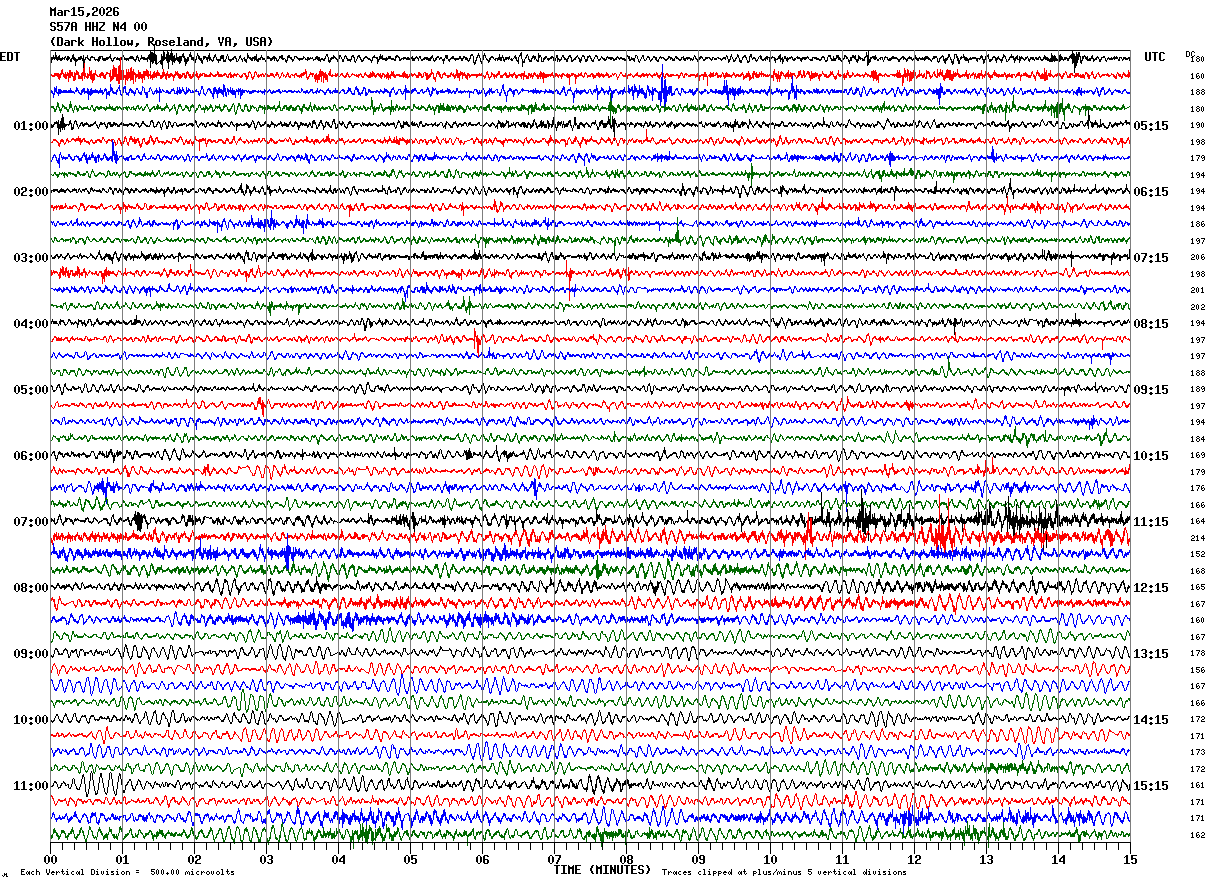
Task: Click the Each Vertical Division 500.00 microvolts note
Action: pyautogui.click(x=127, y=873)
